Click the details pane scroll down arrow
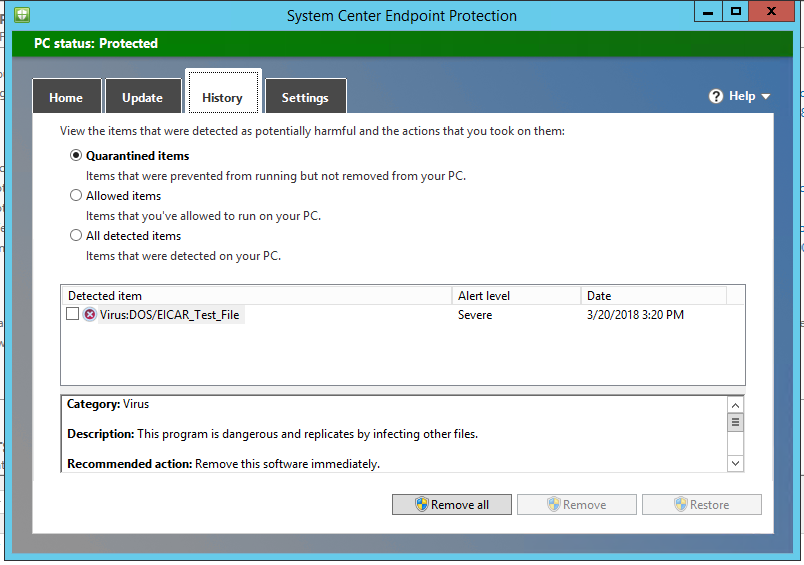 [735, 463]
